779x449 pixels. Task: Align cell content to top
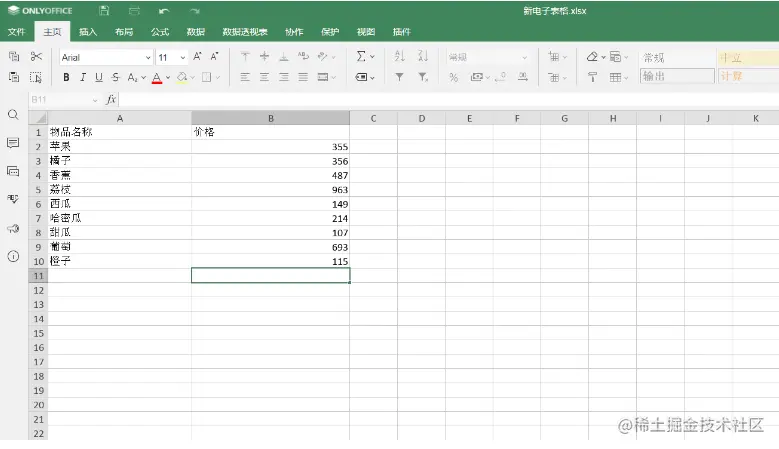point(245,56)
